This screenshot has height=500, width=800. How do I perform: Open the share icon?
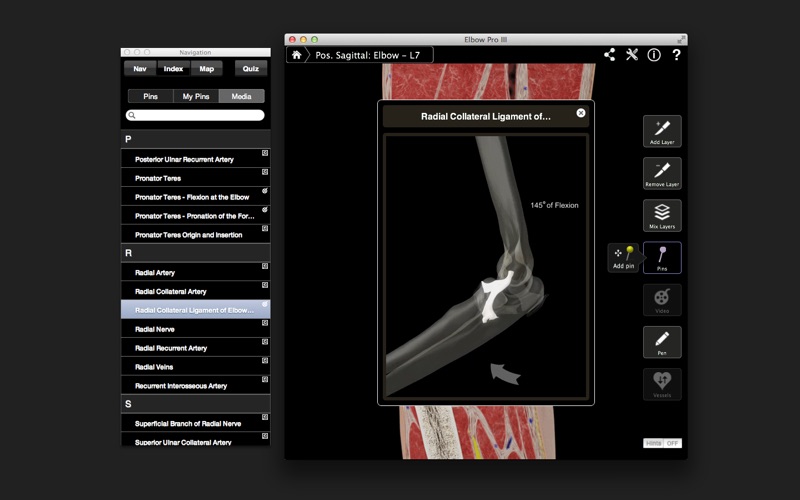point(610,55)
